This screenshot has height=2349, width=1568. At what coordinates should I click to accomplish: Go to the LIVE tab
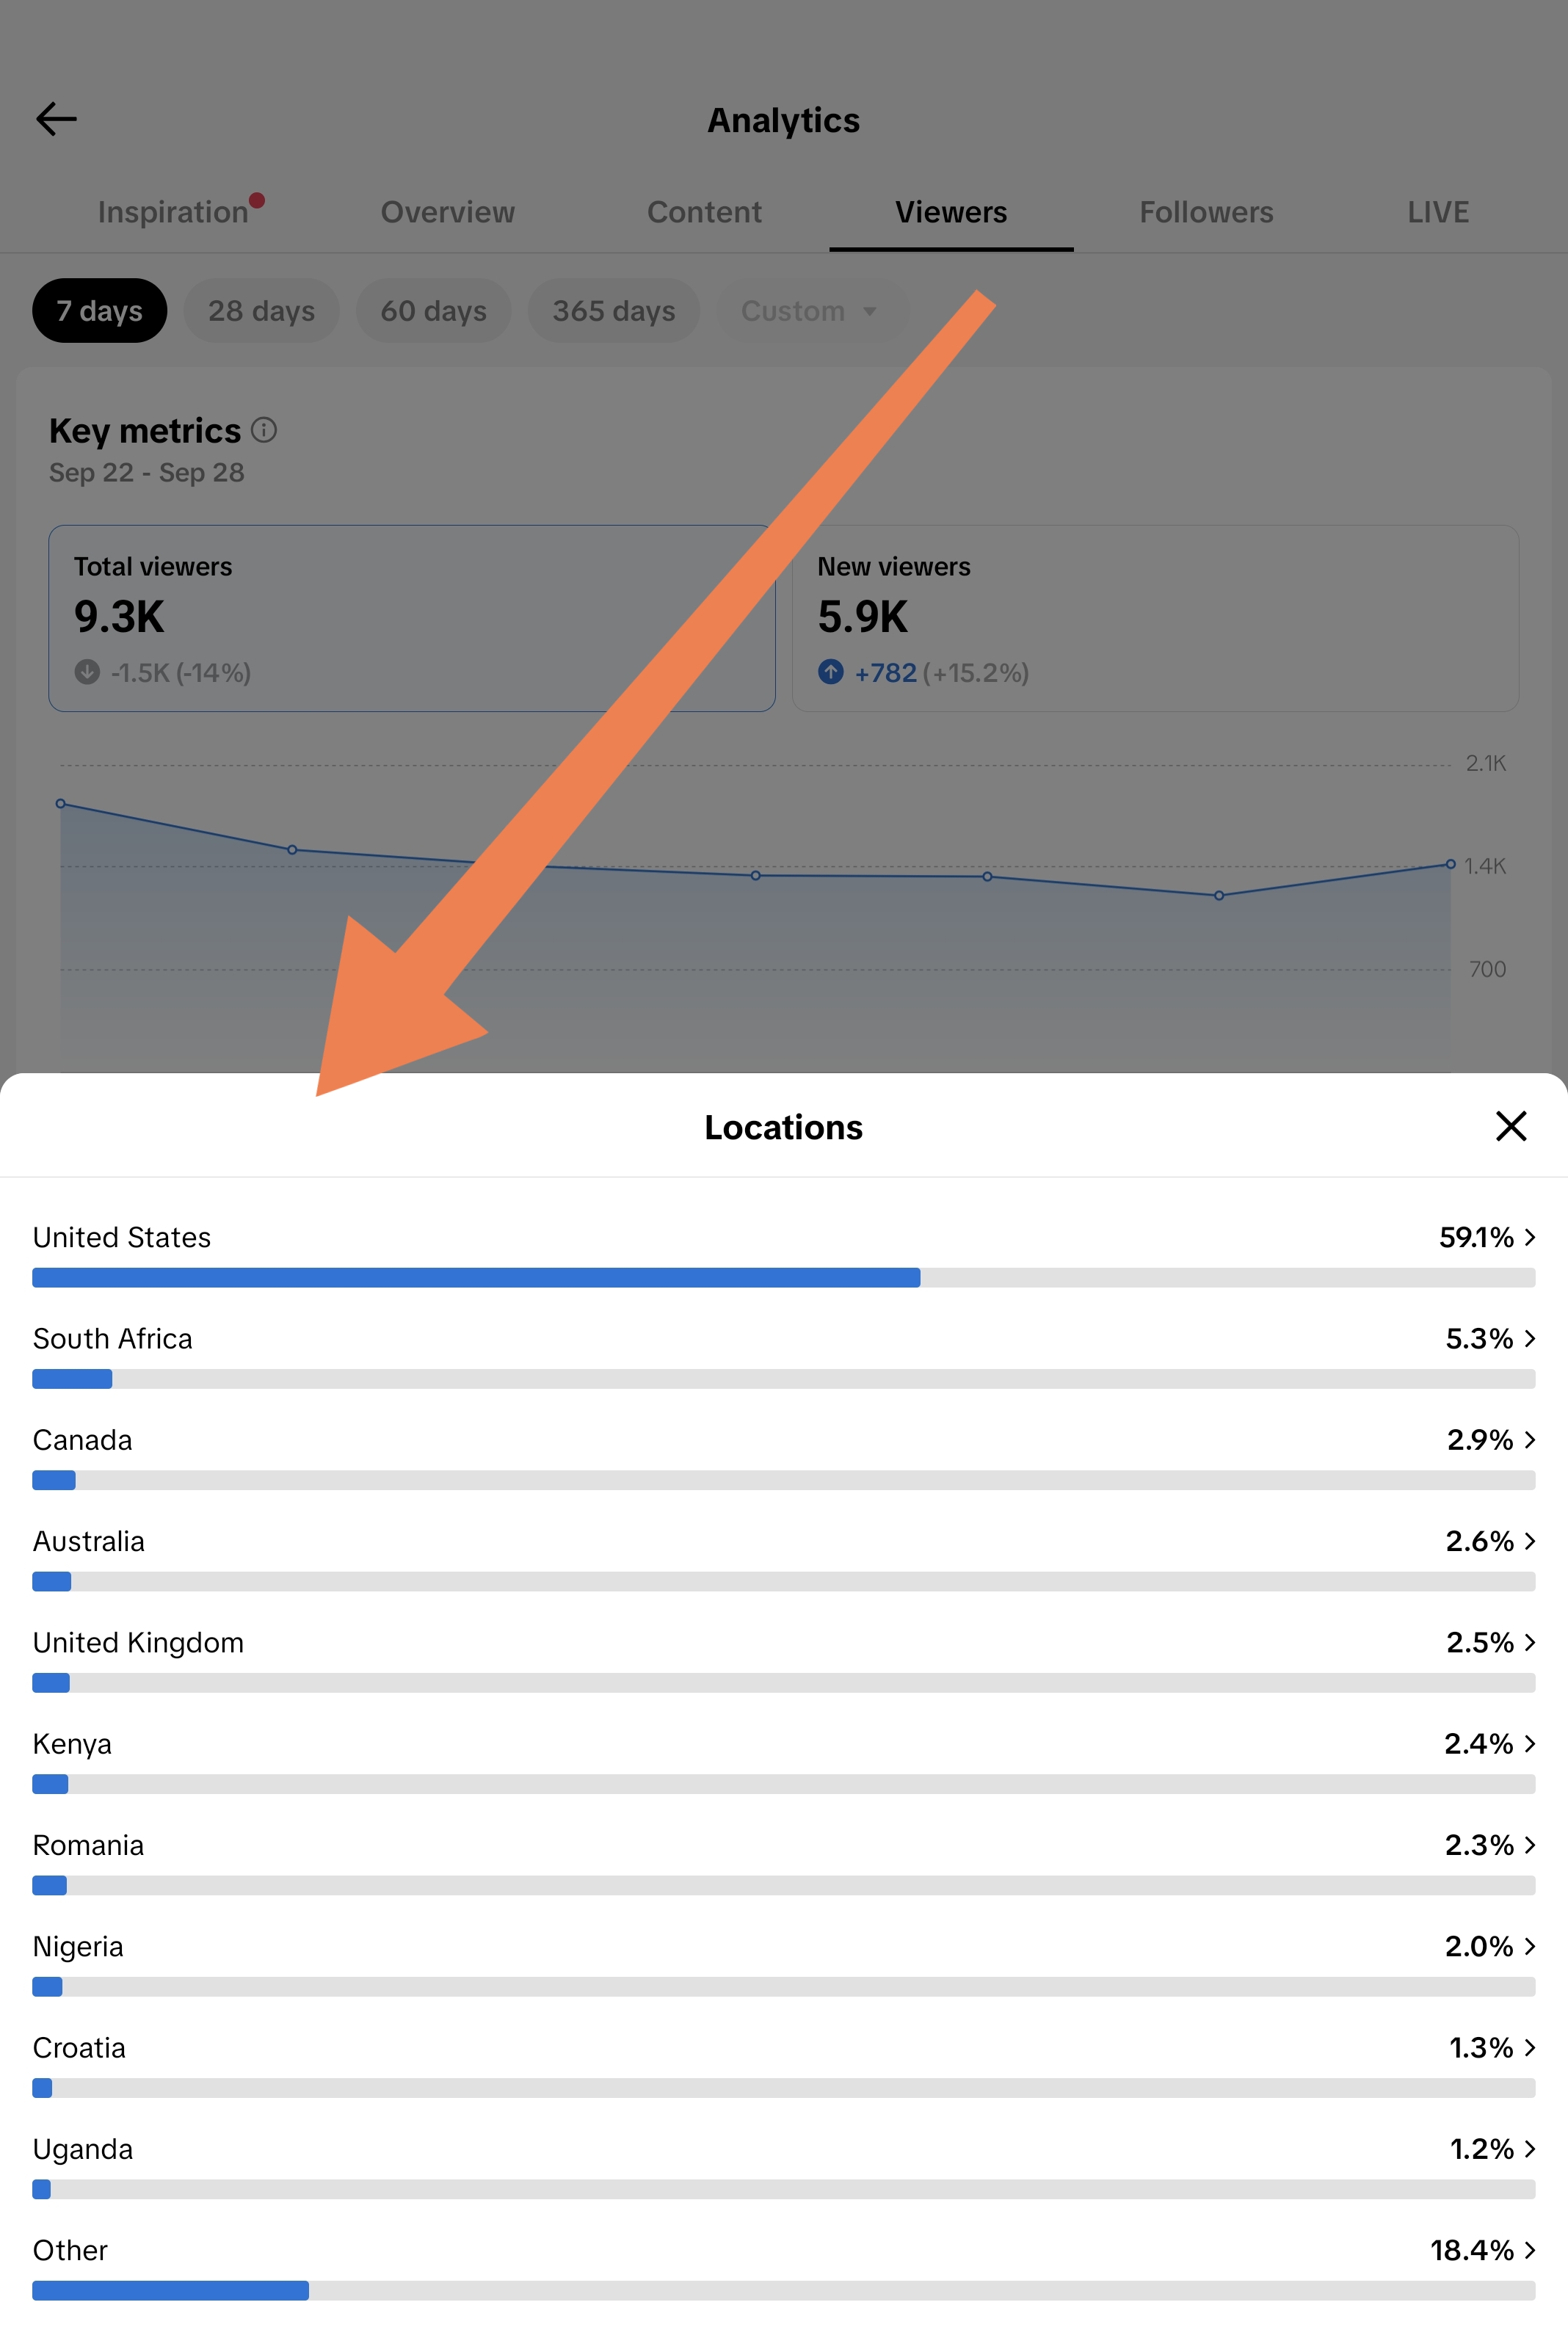(x=1438, y=212)
